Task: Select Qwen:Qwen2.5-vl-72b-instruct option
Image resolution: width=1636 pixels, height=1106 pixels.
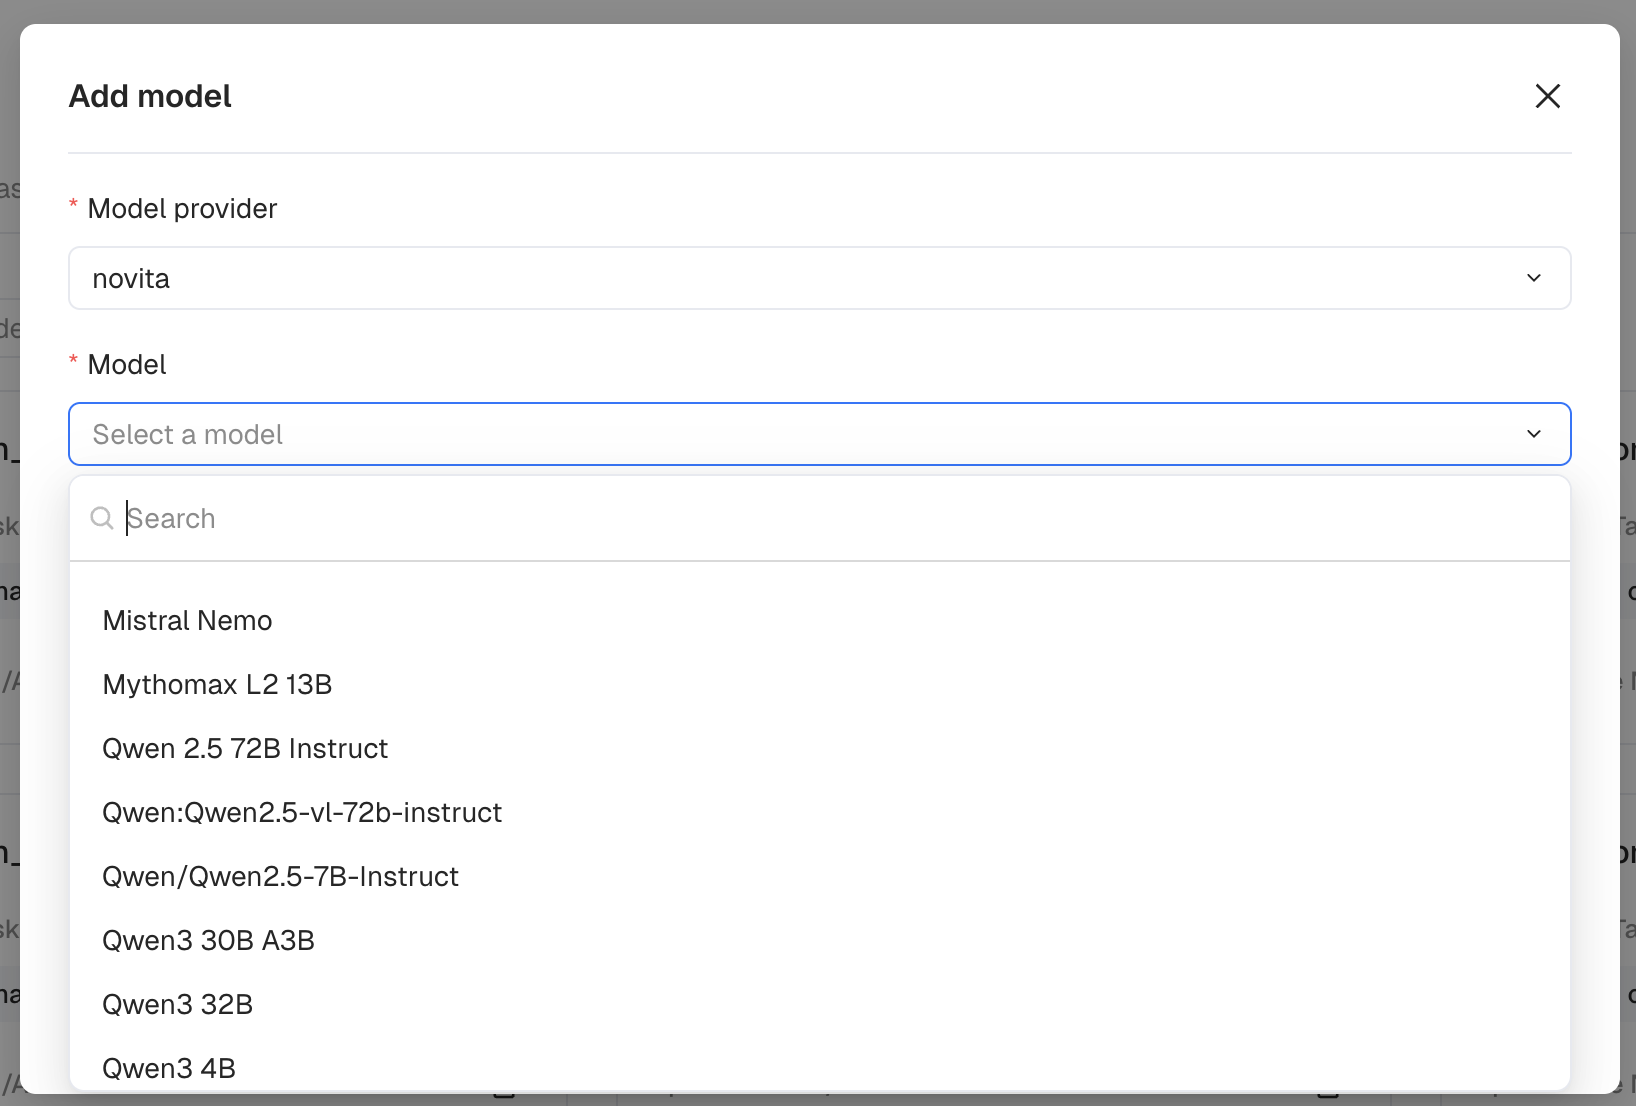Action: 819,813
